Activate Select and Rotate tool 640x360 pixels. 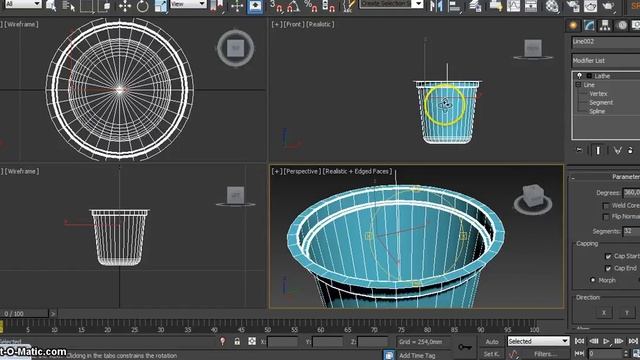142,6
